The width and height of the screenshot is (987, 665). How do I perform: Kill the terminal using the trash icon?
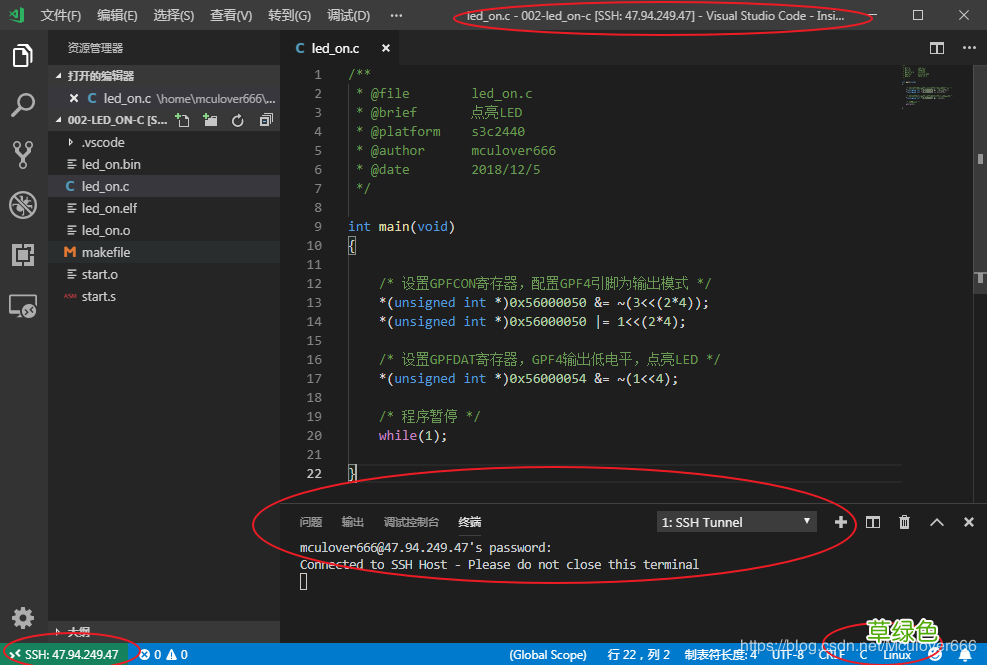[904, 521]
